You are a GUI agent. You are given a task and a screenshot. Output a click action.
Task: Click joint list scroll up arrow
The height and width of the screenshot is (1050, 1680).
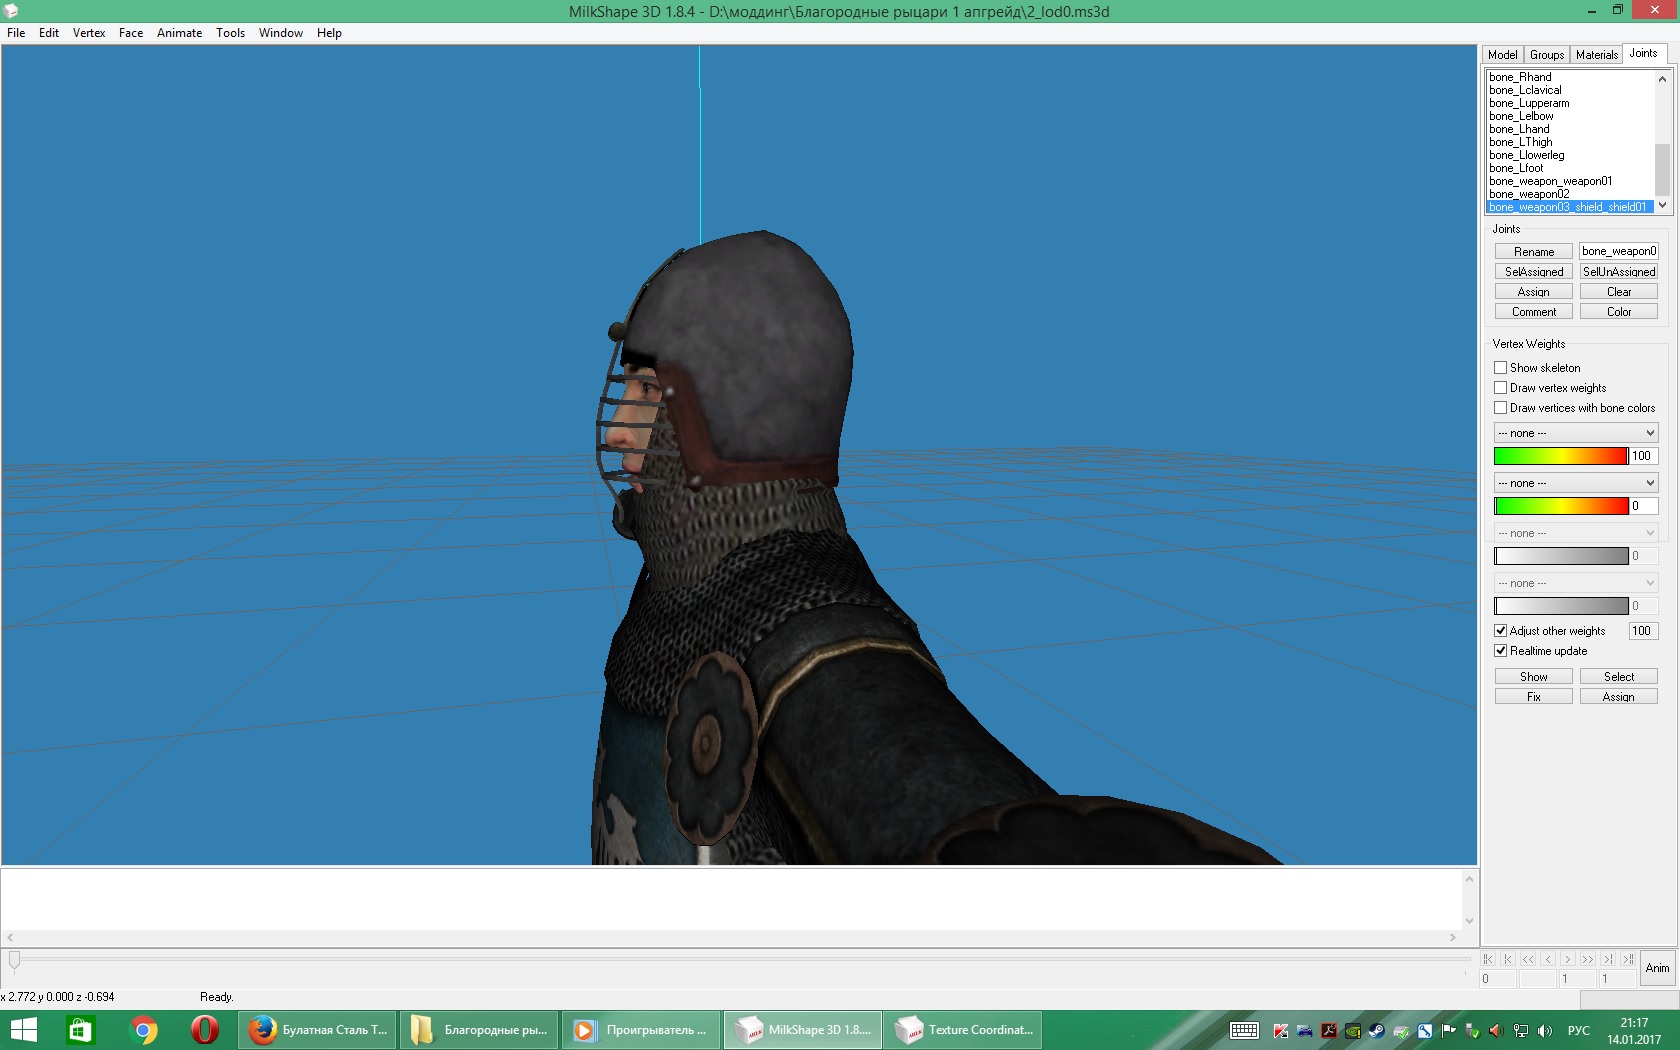coord(1663,78)
